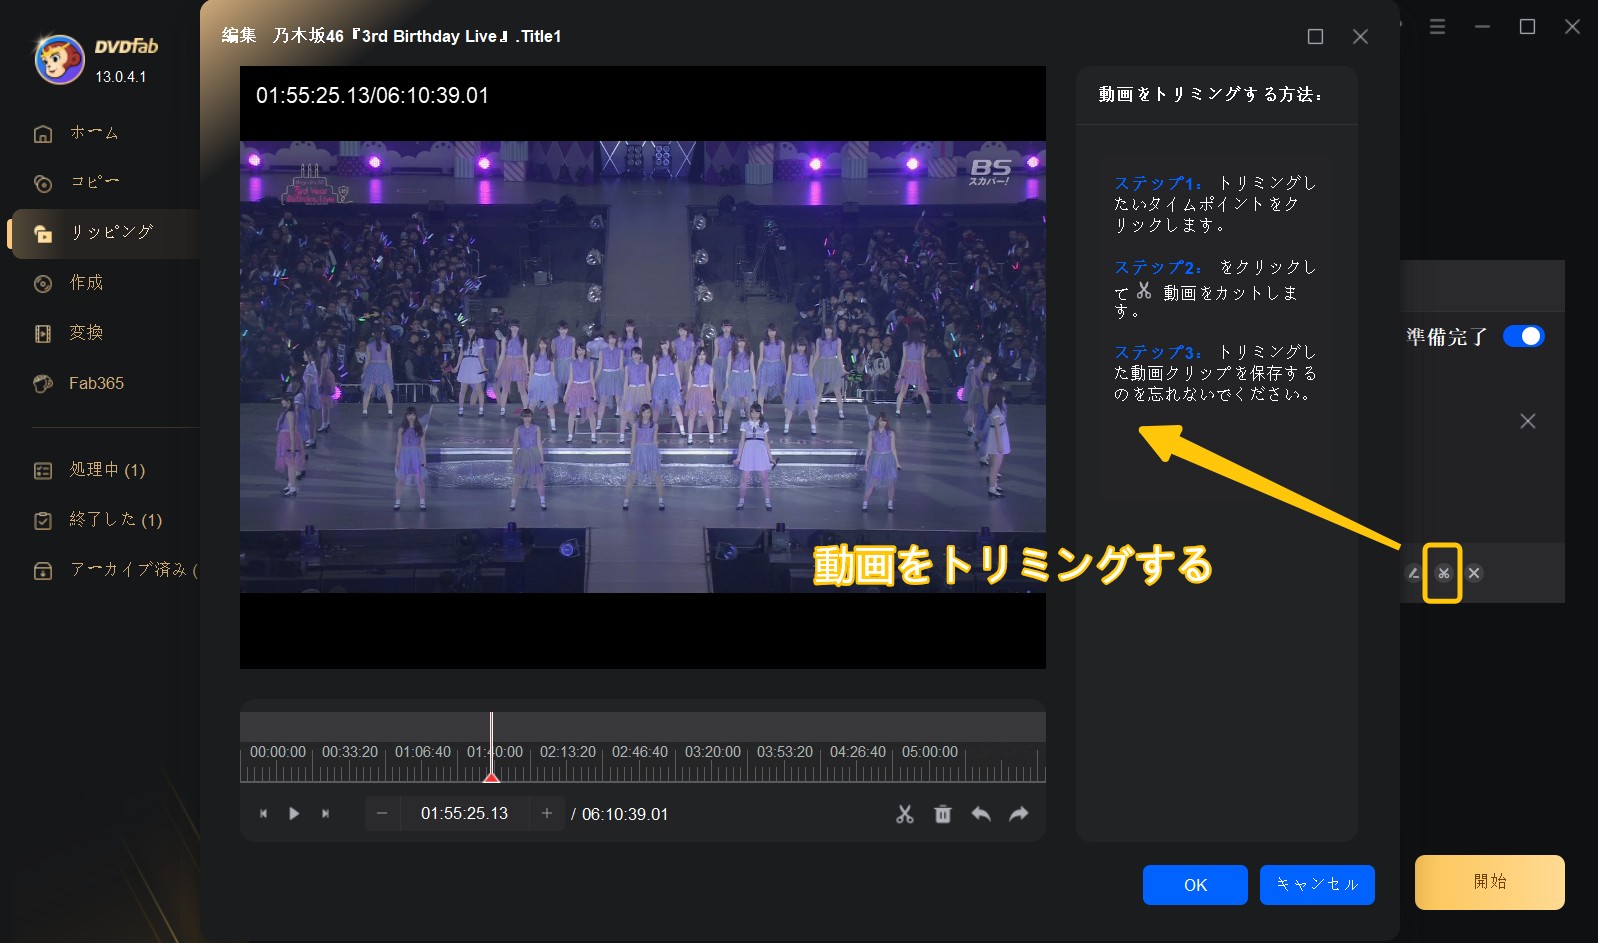Click the 動画をトリミングする方法 heading
This screenshot has width=1598, height=943.
tap(1210, 94)
